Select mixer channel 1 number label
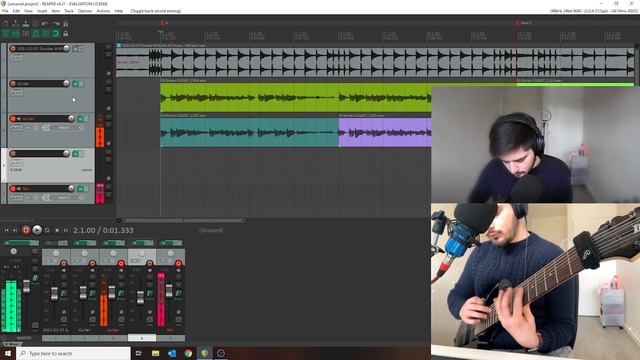This screenshot has width=640, height=360. pos(56,338)
